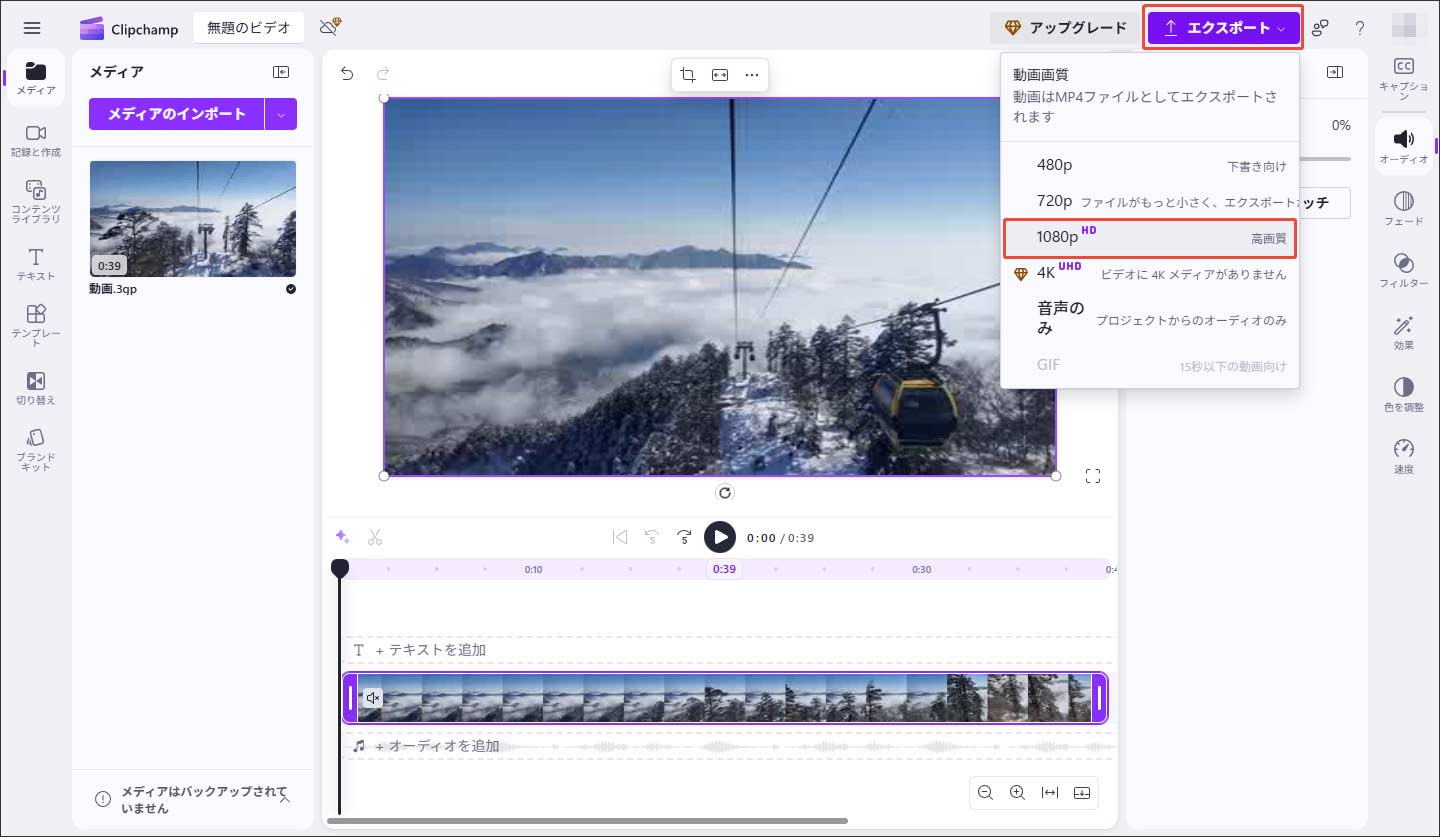1440x837 pixels.
Task: Click the user account avatar
Action: pyautogui.click(x=1404, y=28)
